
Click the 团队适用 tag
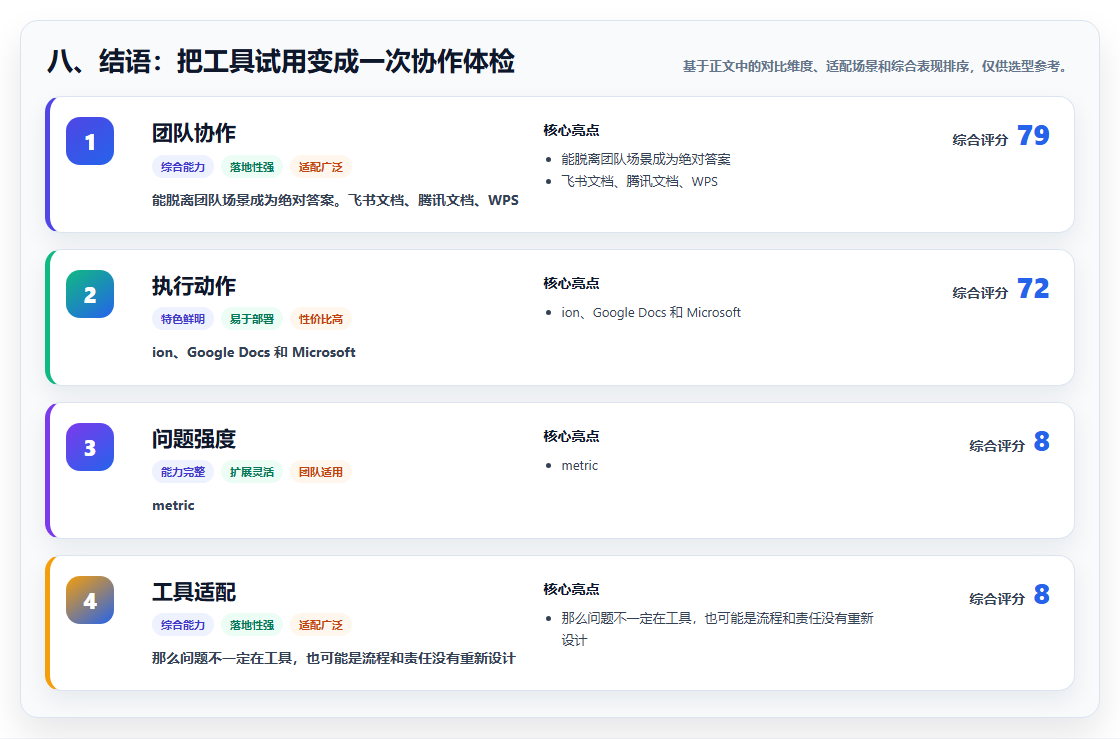click(x=321, y=471)
